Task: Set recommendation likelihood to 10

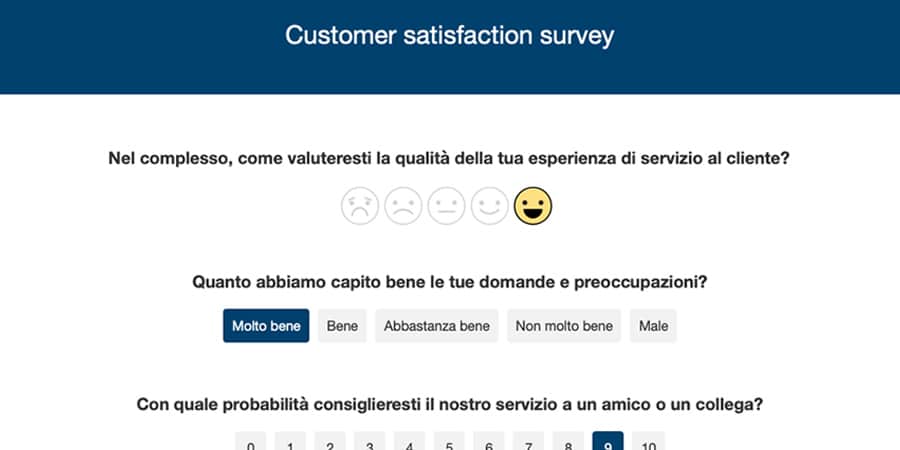Action: tap(648, 442)
